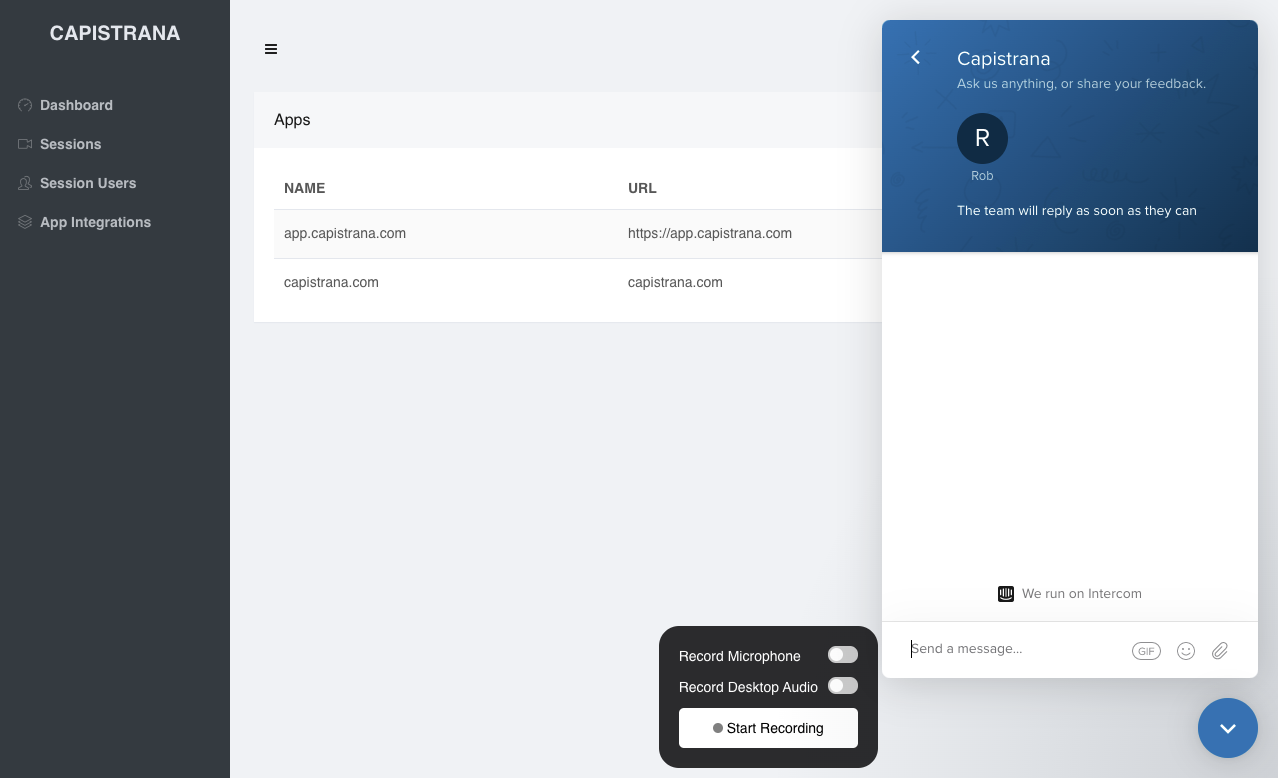Open Dashboard in the sidebar

76,105
